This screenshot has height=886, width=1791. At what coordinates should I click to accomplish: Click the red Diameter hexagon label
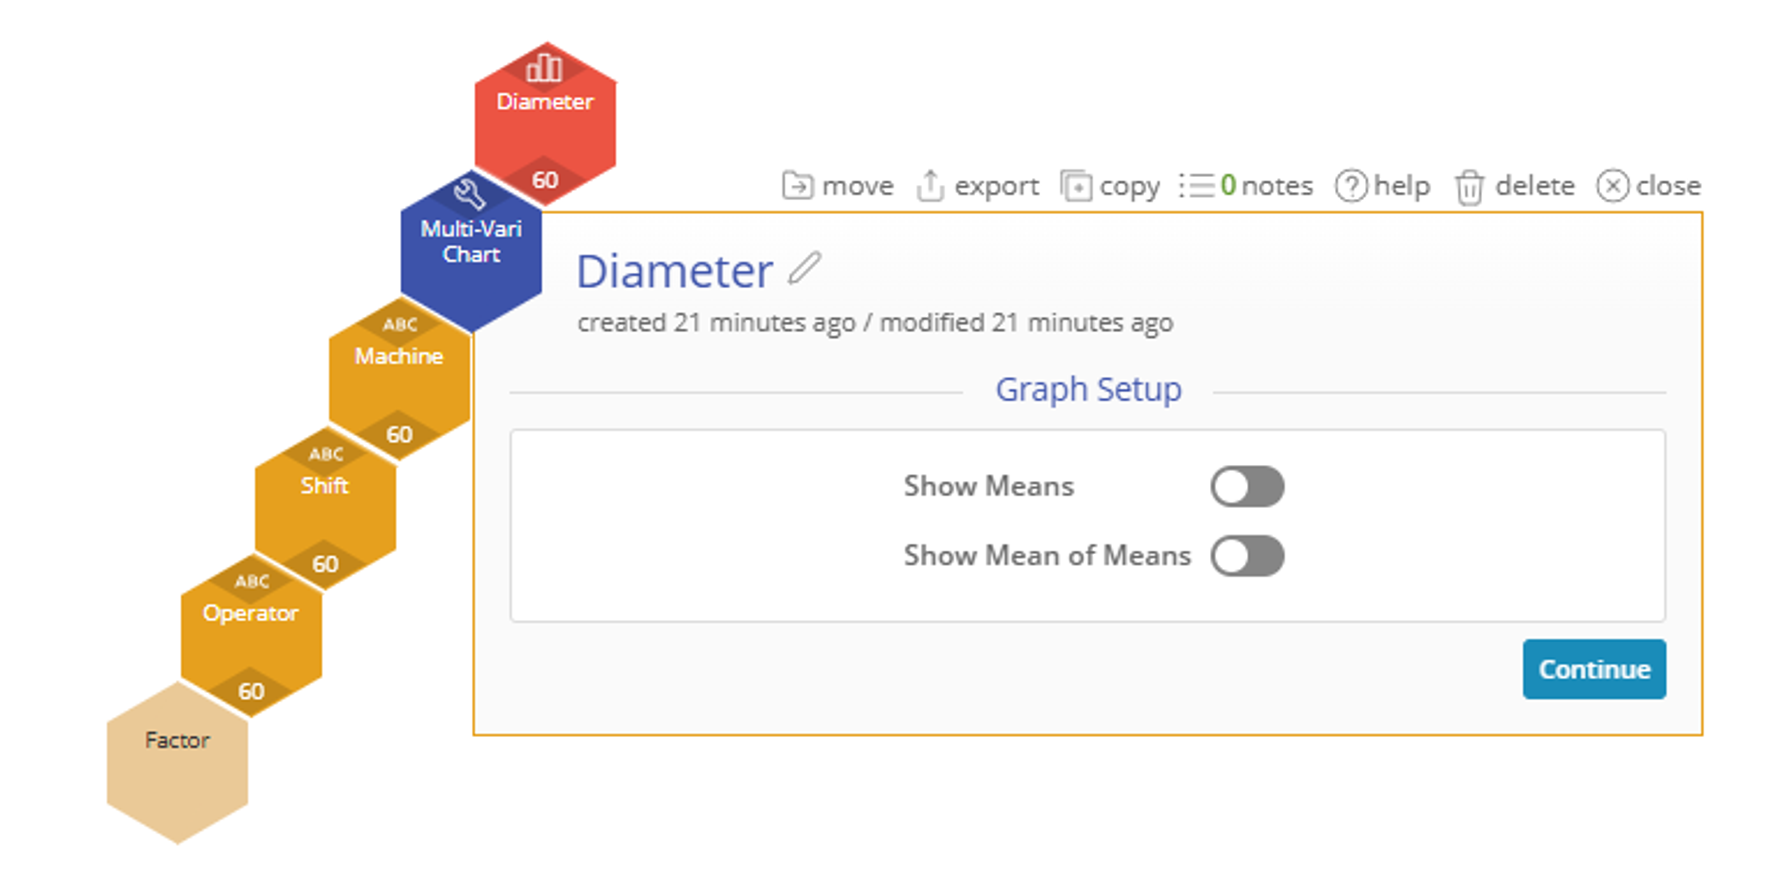coord(545,102)
